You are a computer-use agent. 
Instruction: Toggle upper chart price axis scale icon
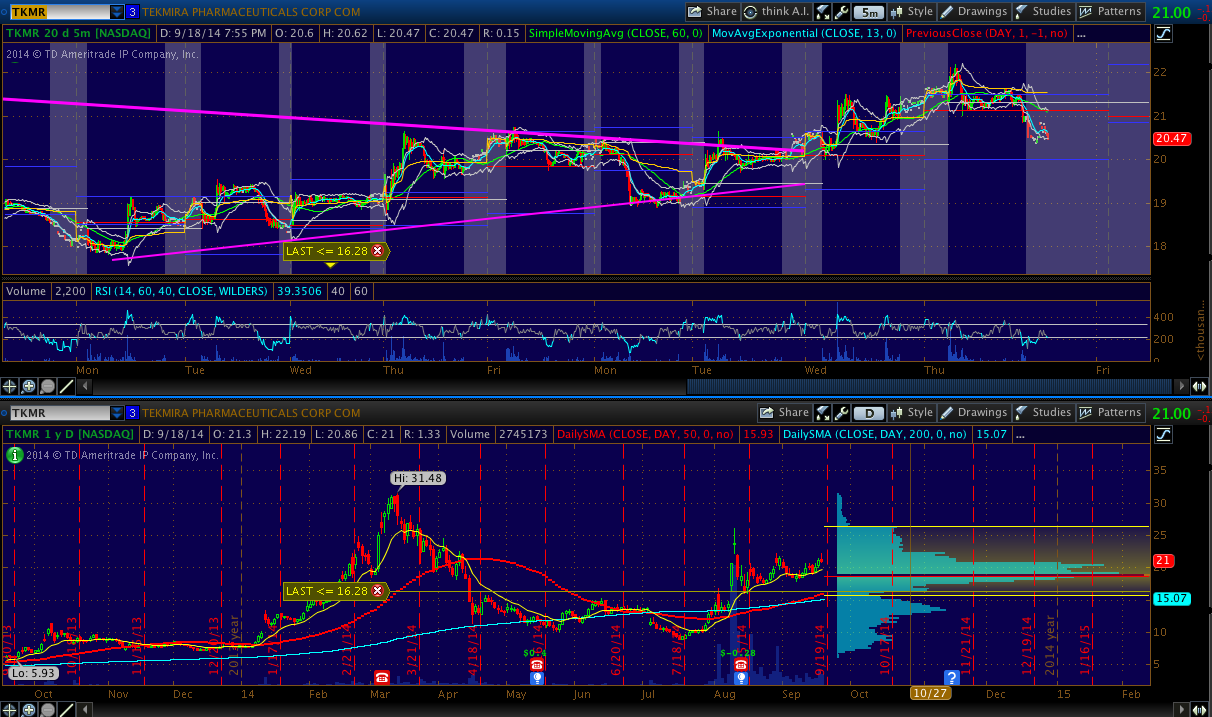pos(1163,34)
